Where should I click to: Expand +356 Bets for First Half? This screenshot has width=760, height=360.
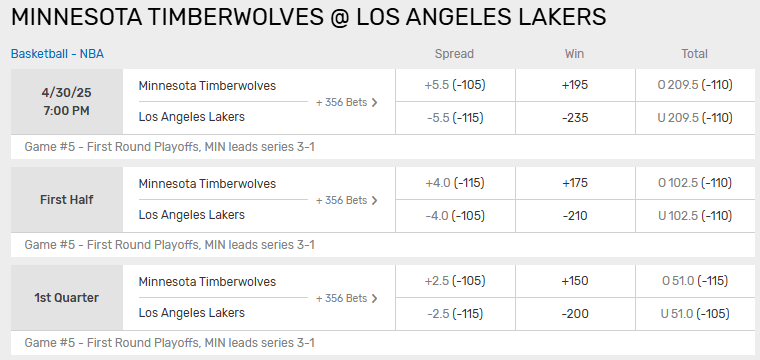coord(346,200)
